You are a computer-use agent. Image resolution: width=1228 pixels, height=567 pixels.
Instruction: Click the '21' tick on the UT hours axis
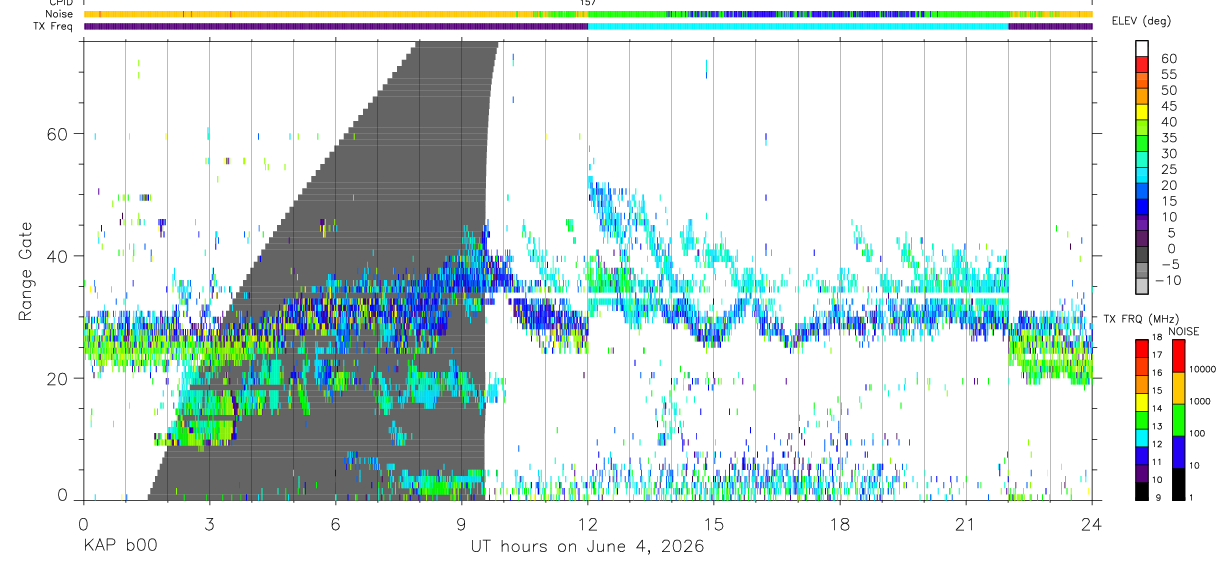966,523
